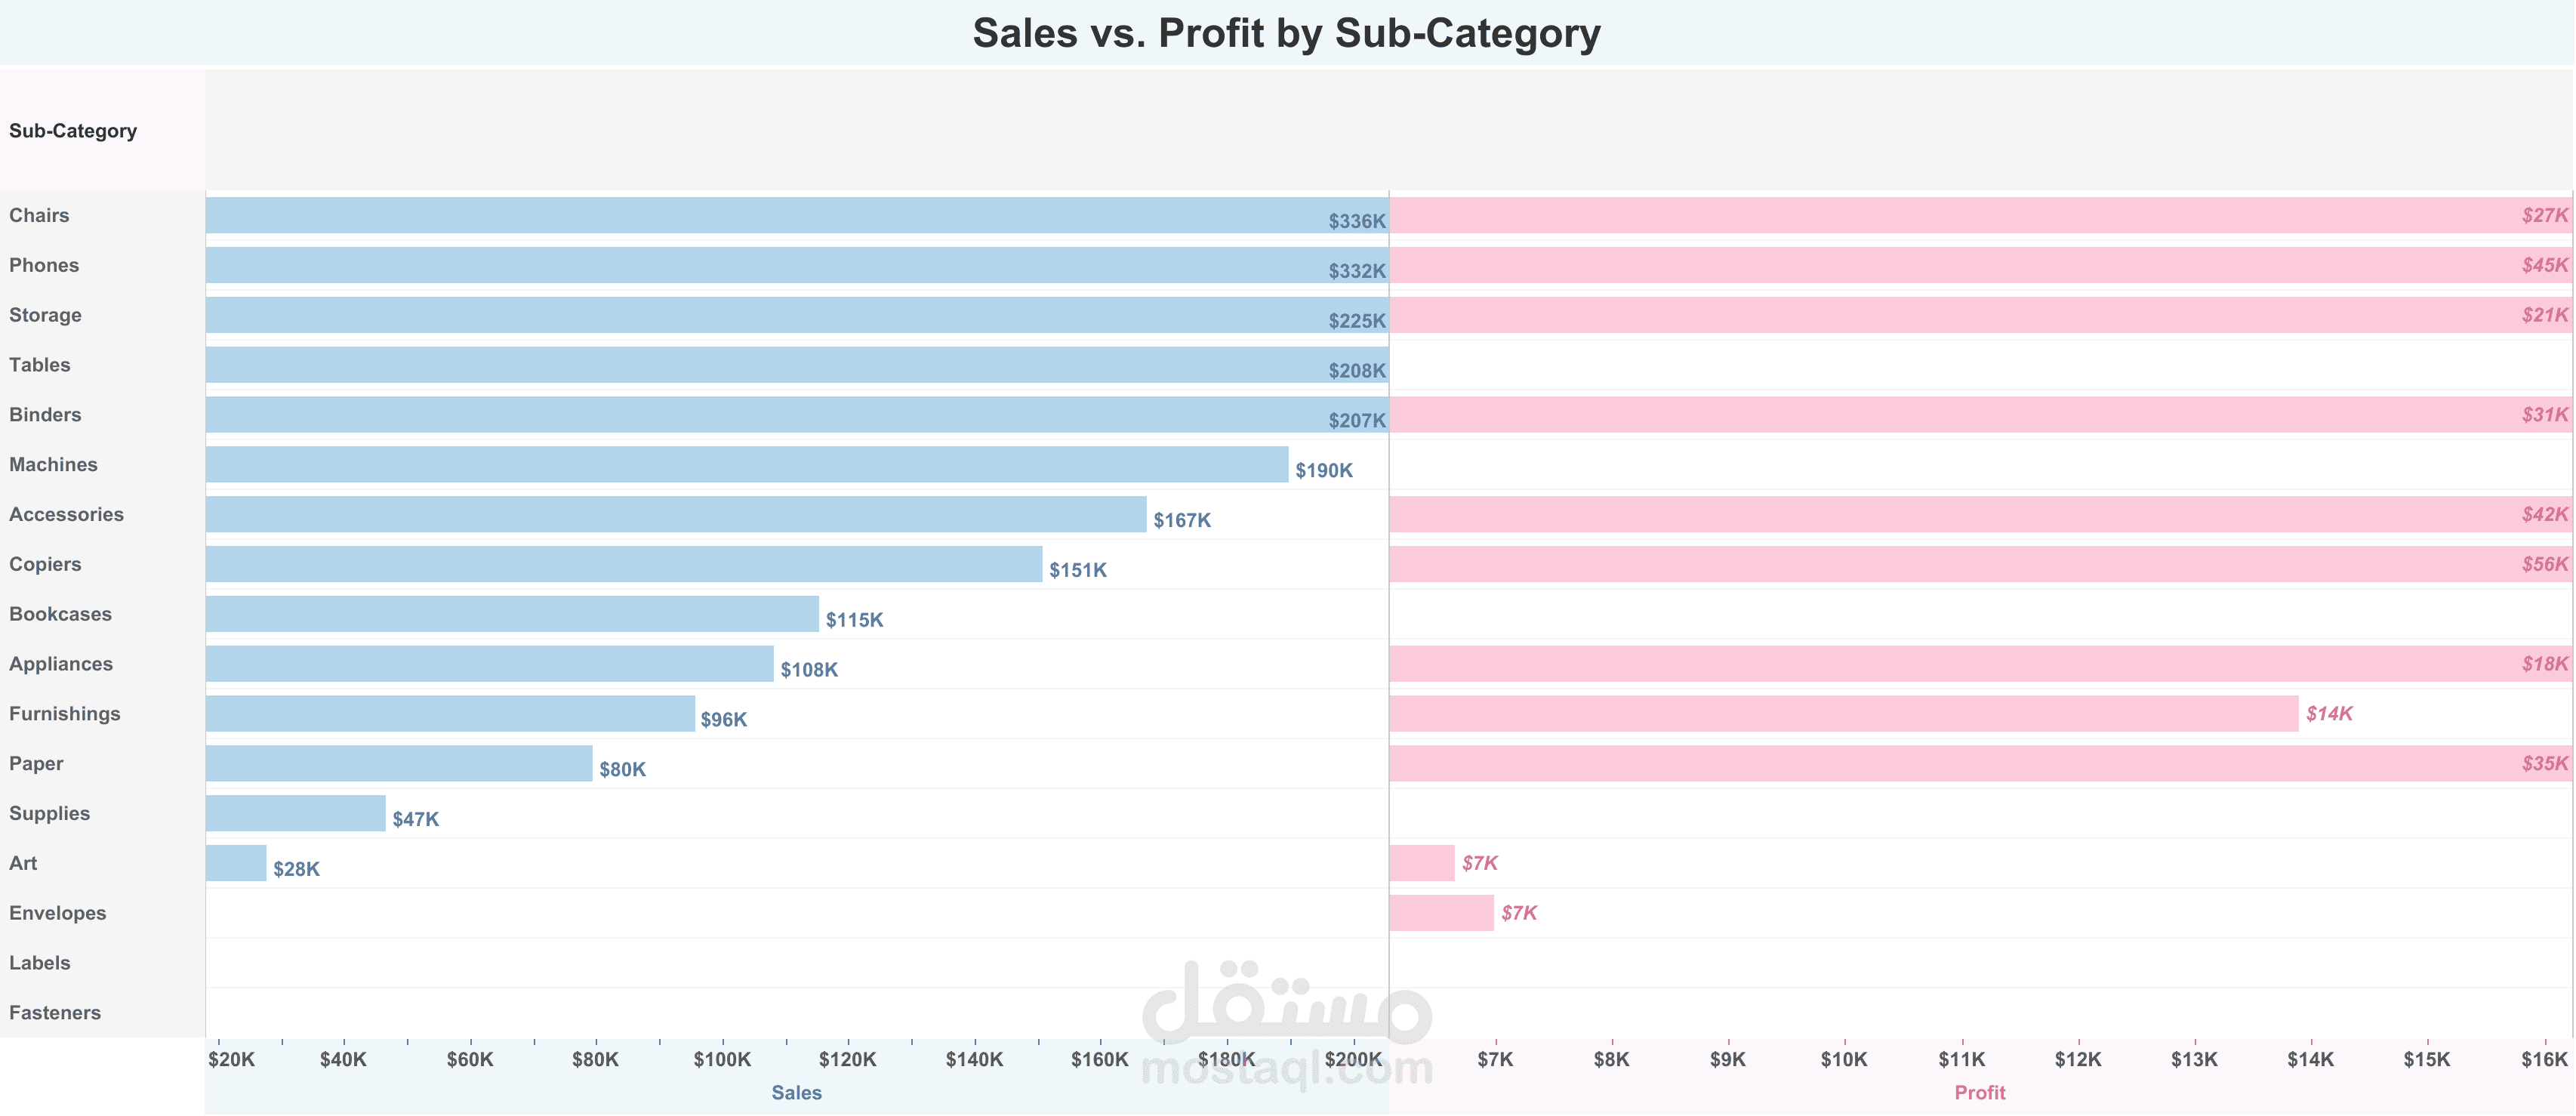The image size is (2576, 1116).
Task: Select the Bookcases sales bar labeled $115K
Action: [512, 614]
